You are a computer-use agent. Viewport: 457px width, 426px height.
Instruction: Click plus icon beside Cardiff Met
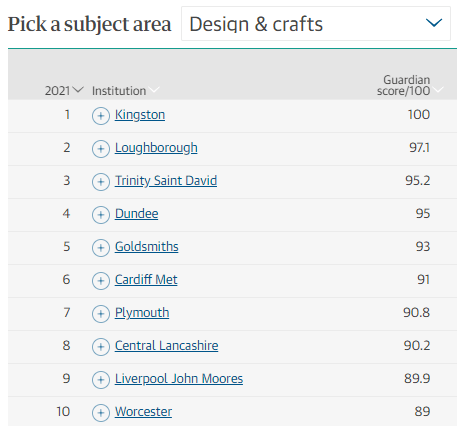(x=101, y=281)
